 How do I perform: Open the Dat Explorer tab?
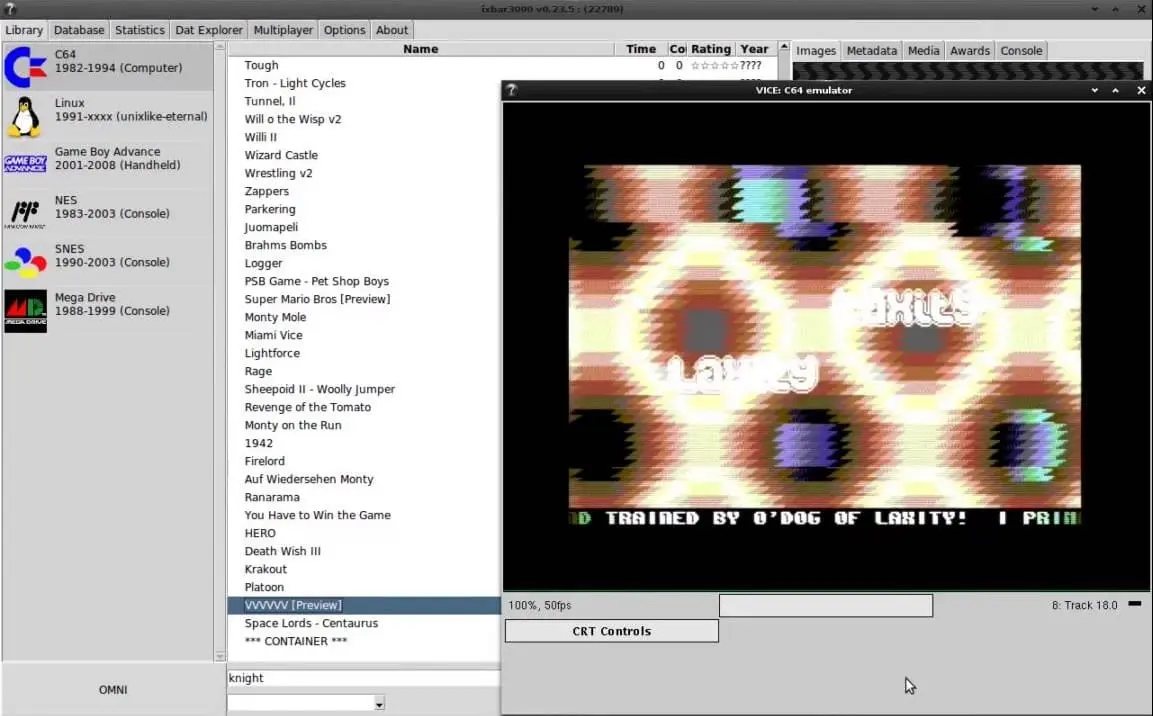point(209,30)
